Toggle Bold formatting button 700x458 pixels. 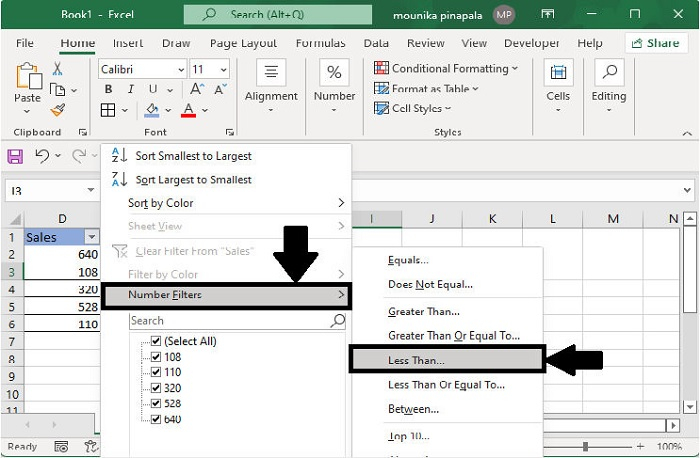(108, 89)
